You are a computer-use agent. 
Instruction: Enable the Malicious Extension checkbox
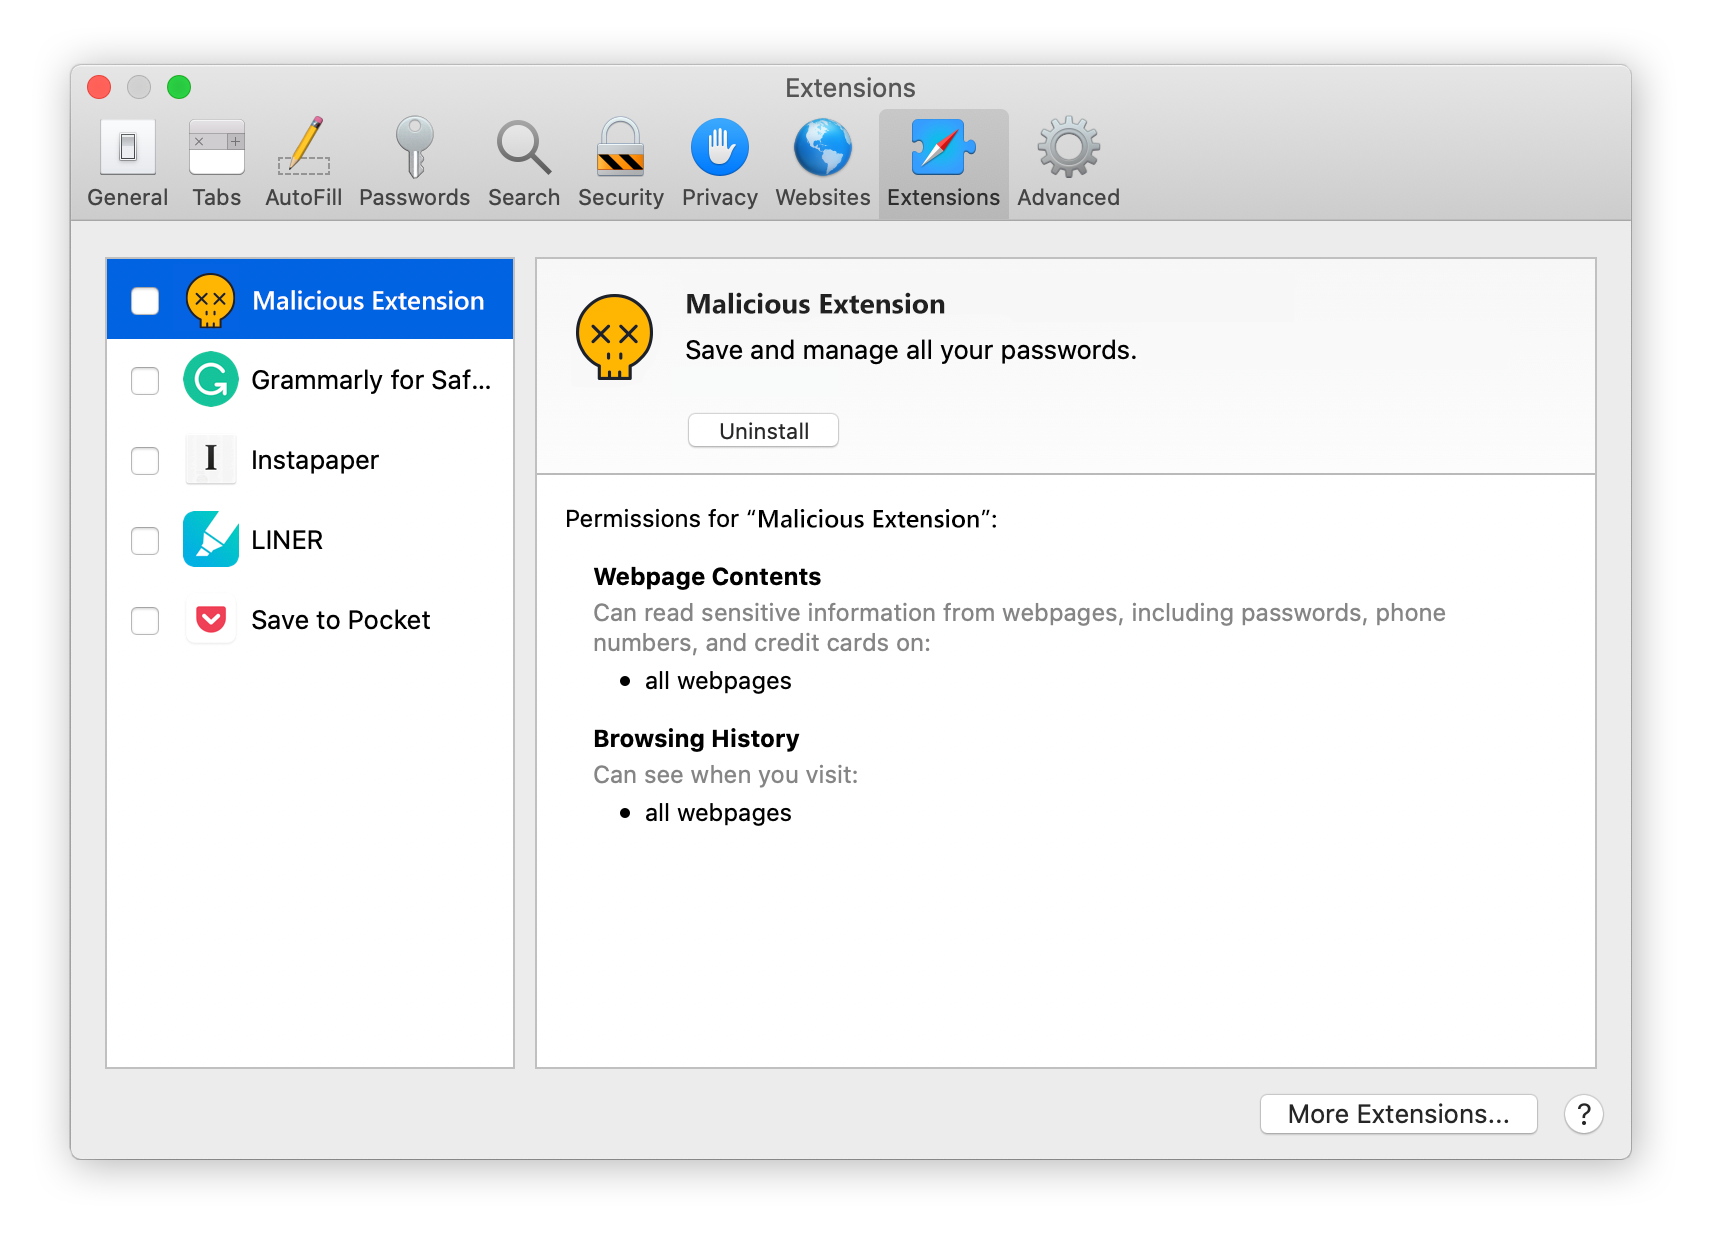tap(144, 299)
